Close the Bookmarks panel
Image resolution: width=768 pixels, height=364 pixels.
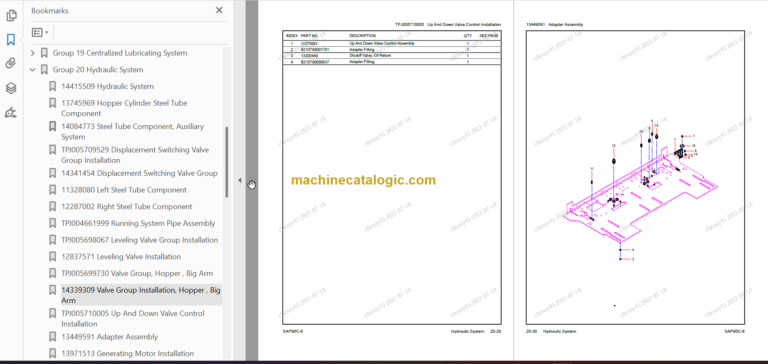219,10
